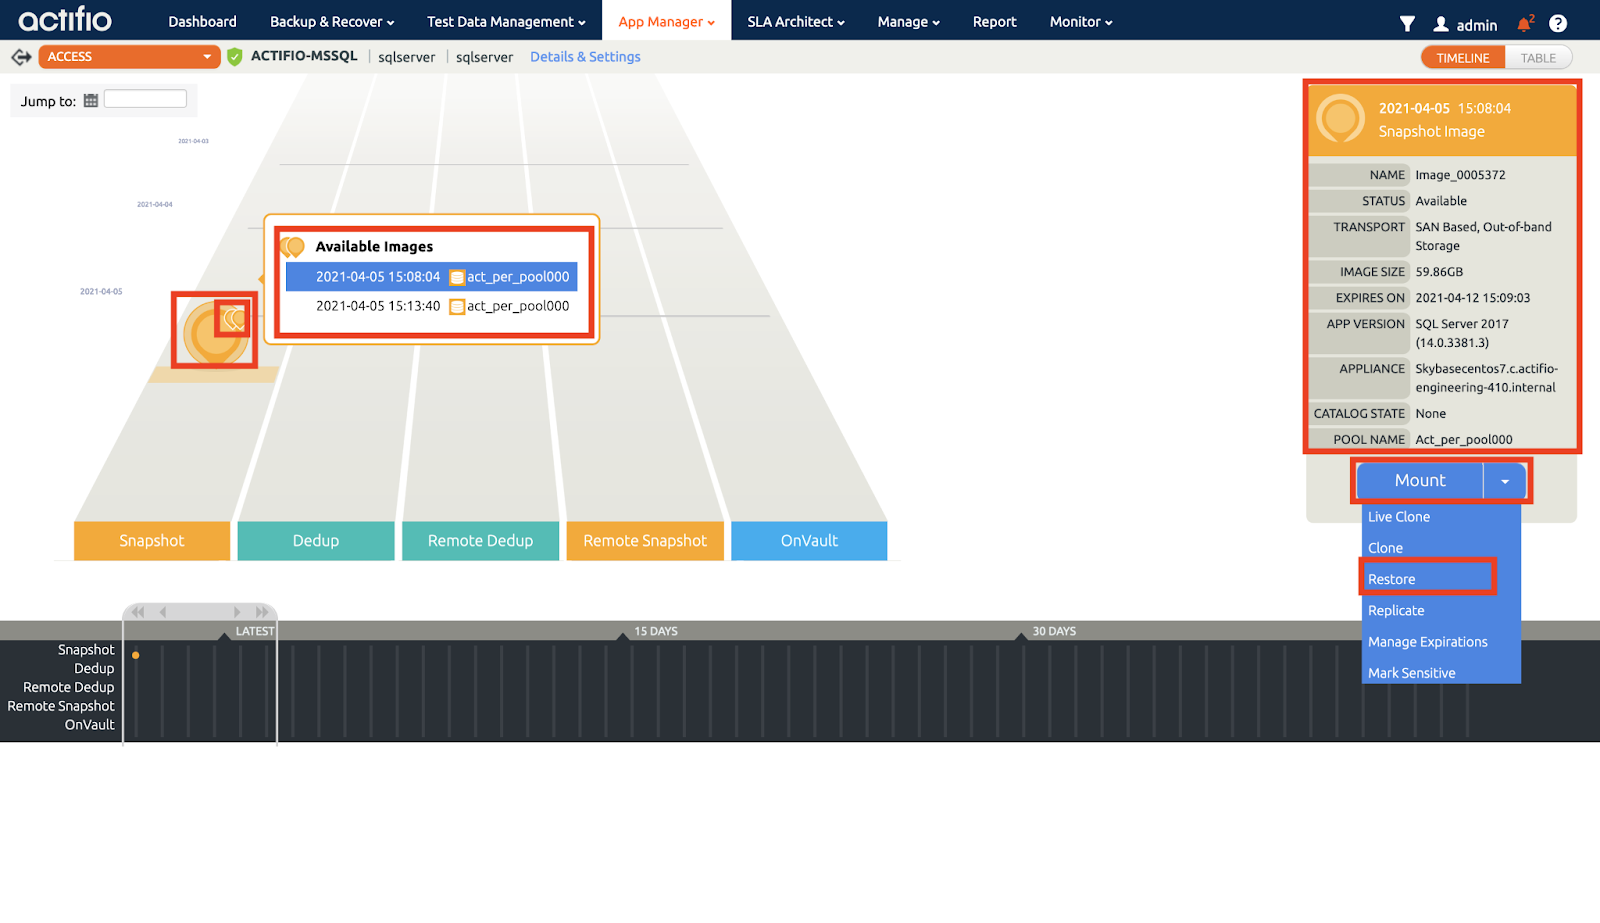Step timeline forward with single right arrow
Viewport: 1600px width, 923px height.
click(237, 612)
